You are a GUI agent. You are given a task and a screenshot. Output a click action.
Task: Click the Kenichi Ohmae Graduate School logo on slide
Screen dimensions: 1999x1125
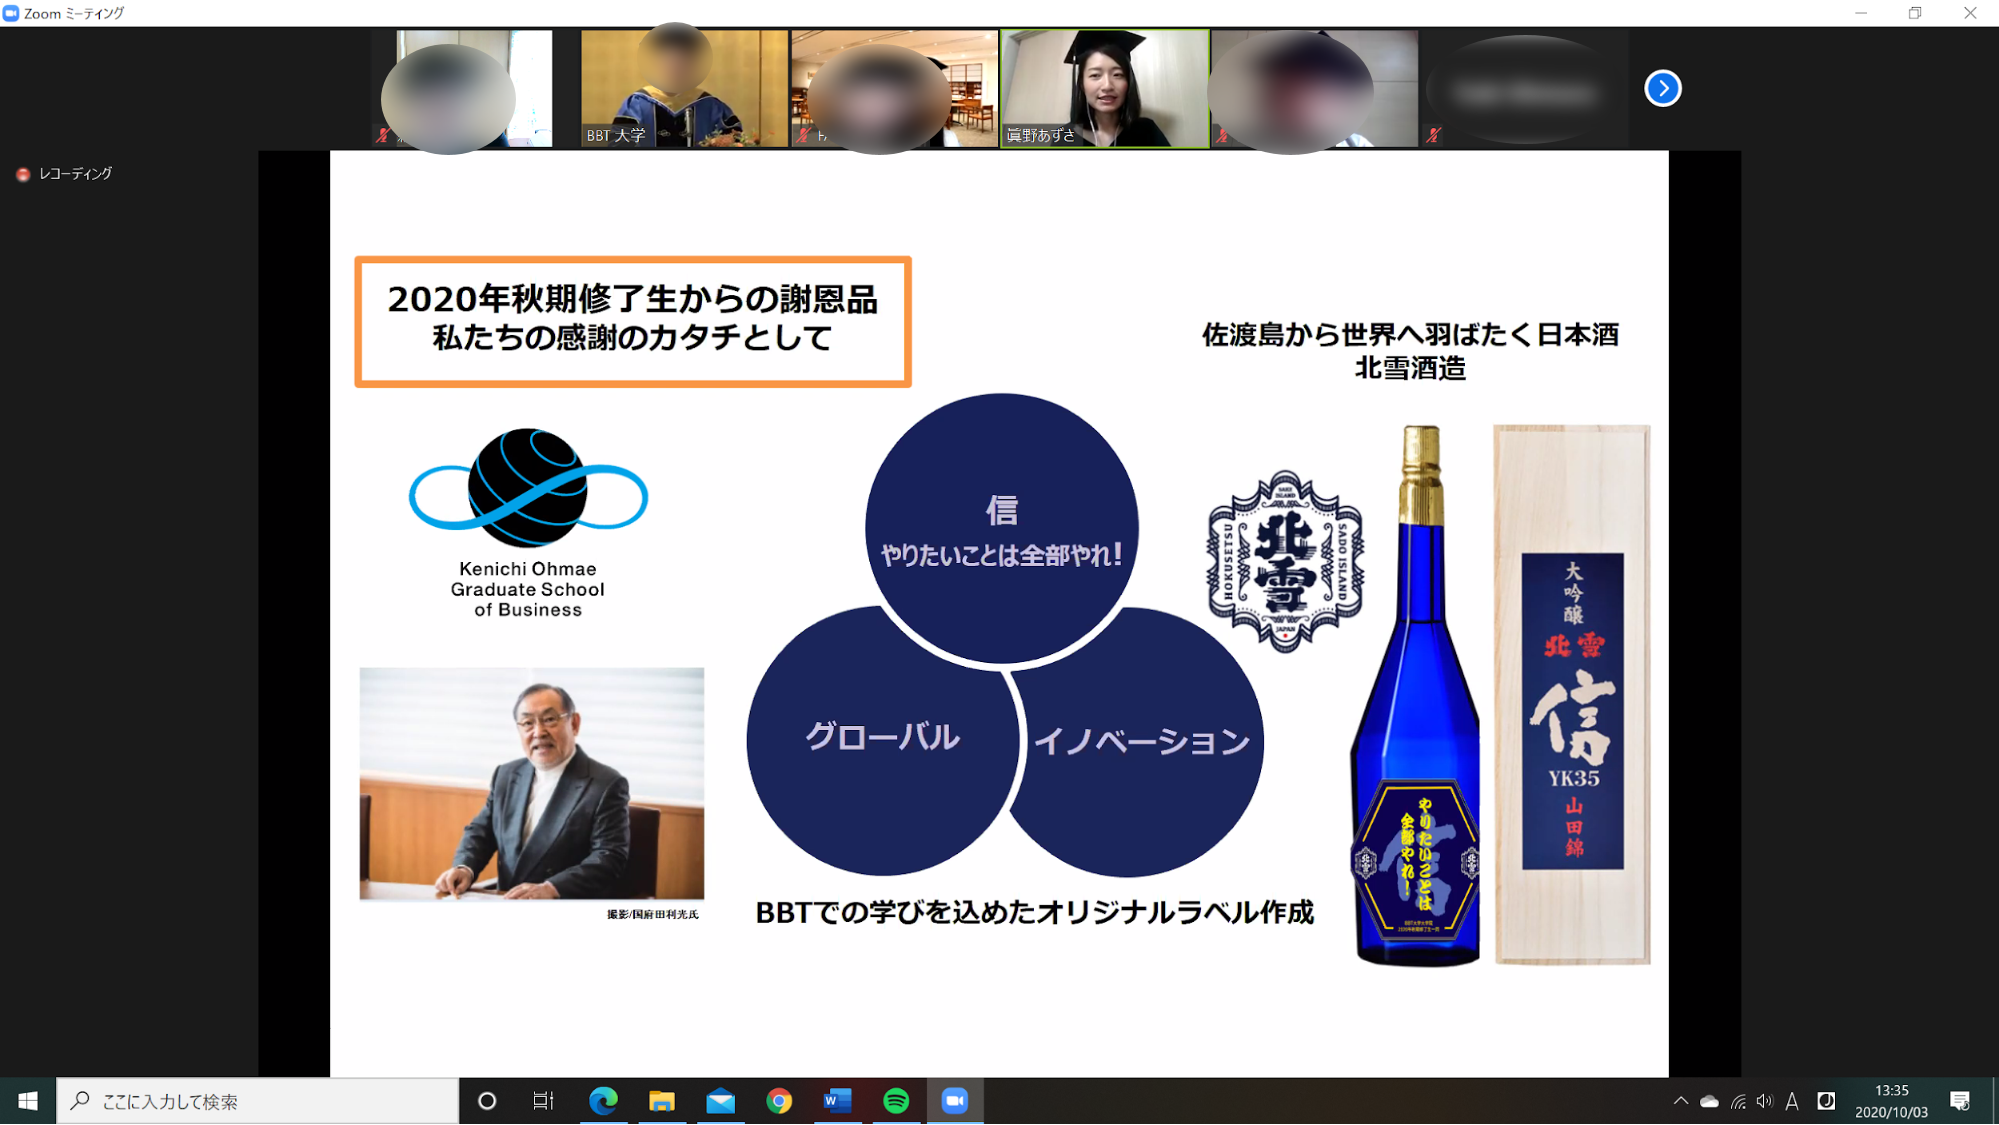[x=528, y=524]
